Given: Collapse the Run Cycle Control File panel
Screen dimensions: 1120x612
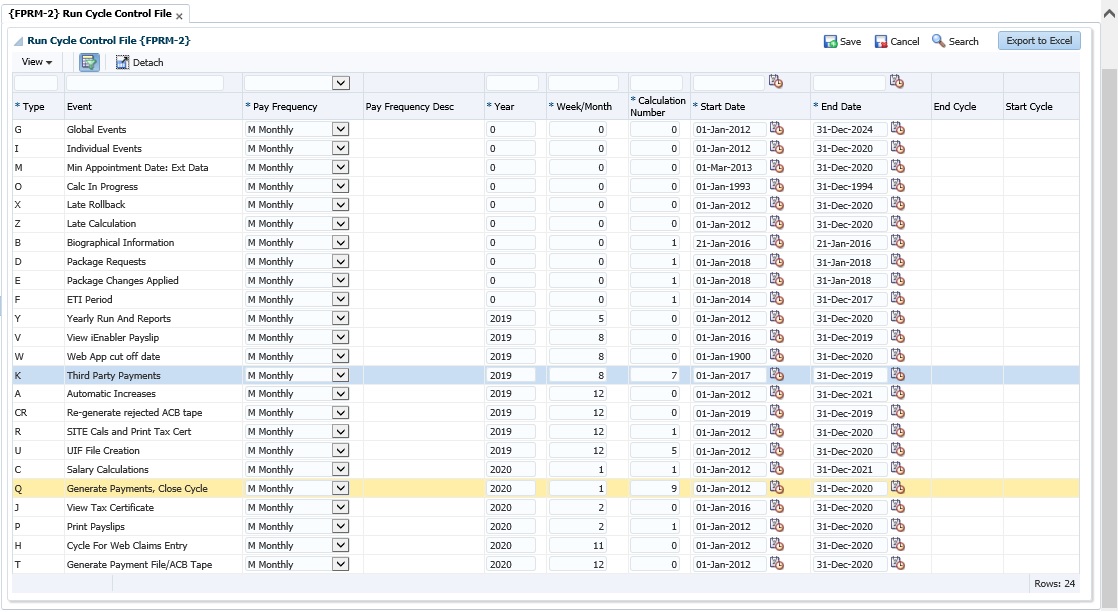Looking at the screenshot, I should (18, 42).
